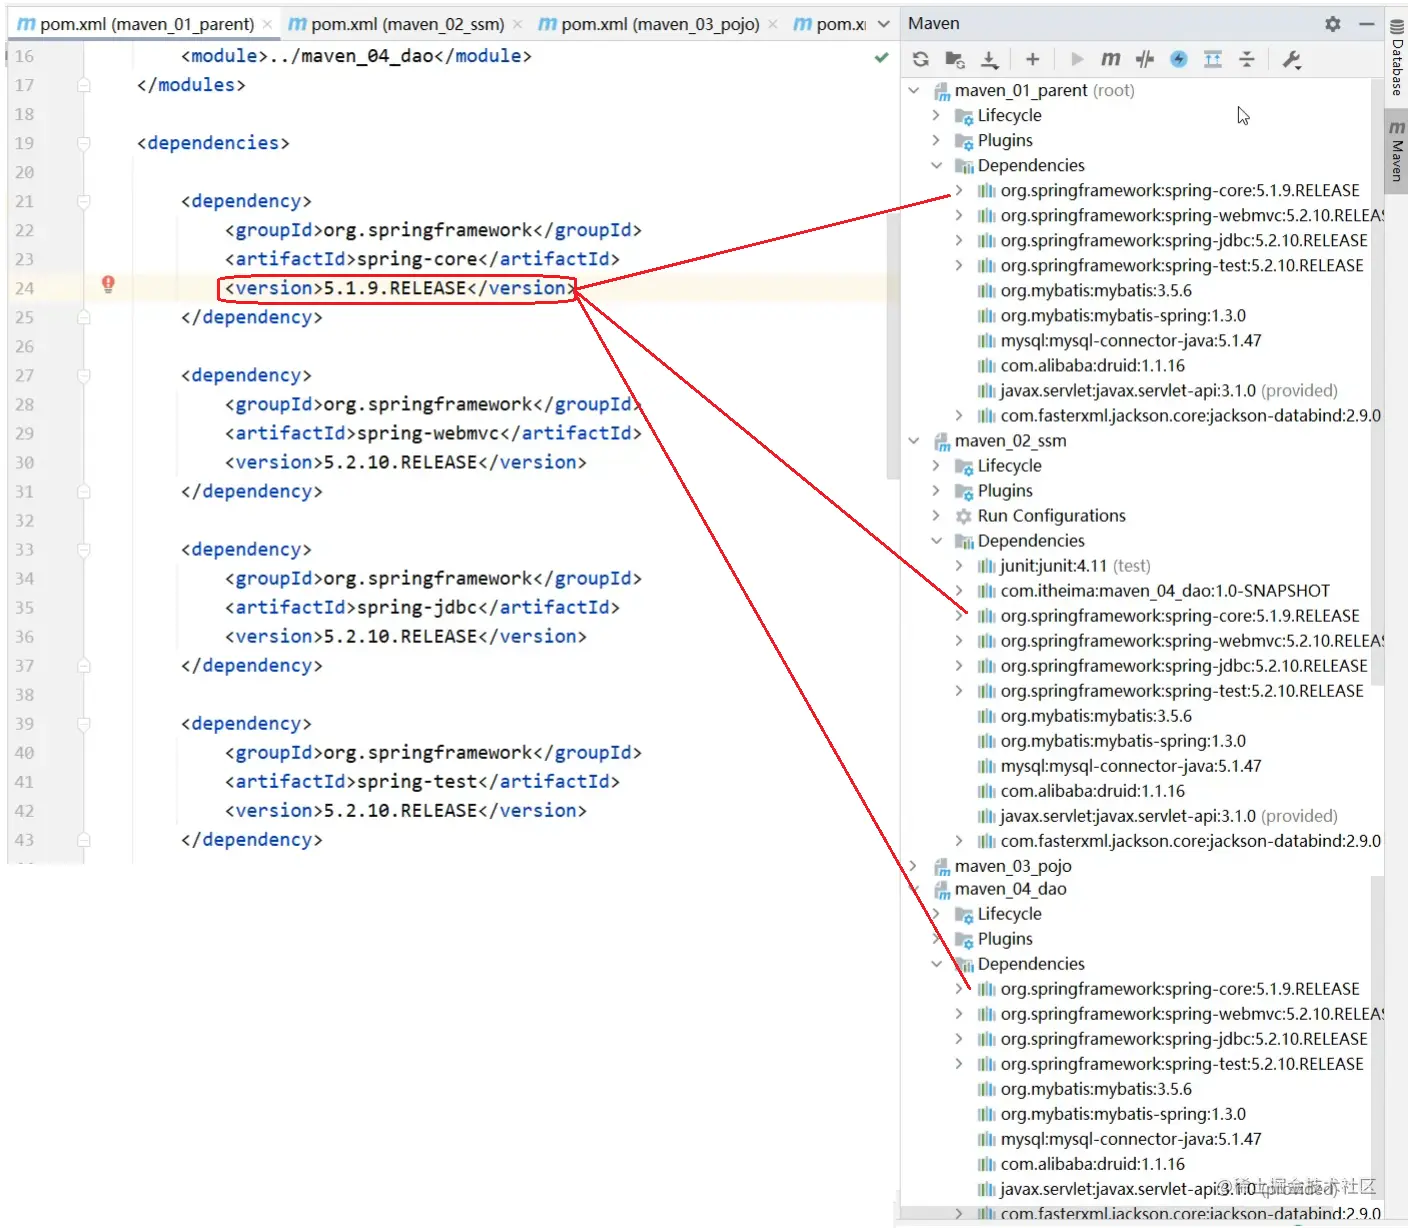
Task: Run Maven Build with play icon
Action: tap(1077, 60)
